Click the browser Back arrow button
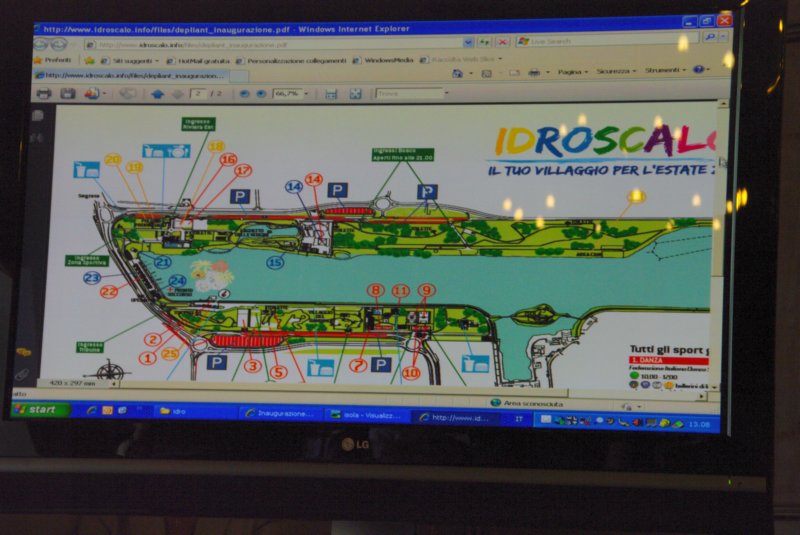The width and height of the screenshot is (800, 535). (41, 44)
